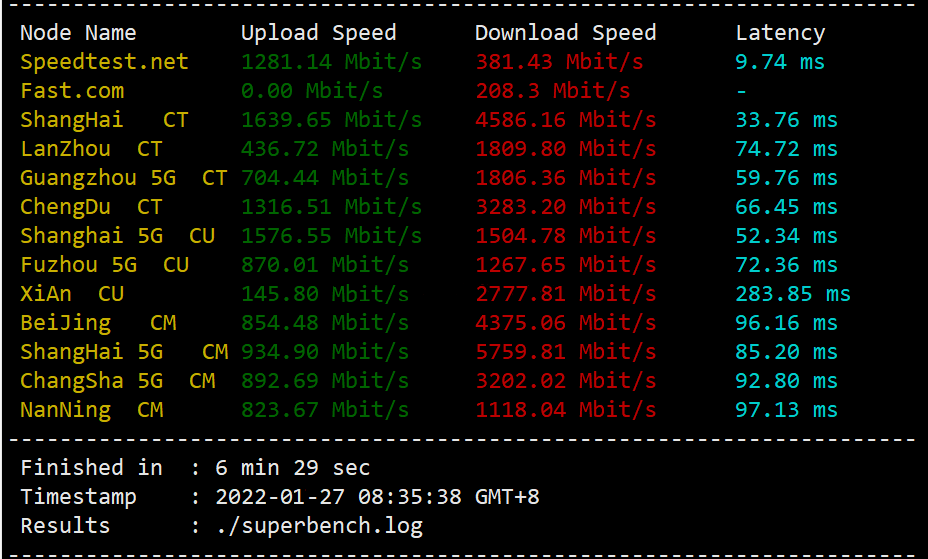Click download value '1806.36 Mbit/s'
This screenshot has height=559, width=928.
click(x=566, y=177)
